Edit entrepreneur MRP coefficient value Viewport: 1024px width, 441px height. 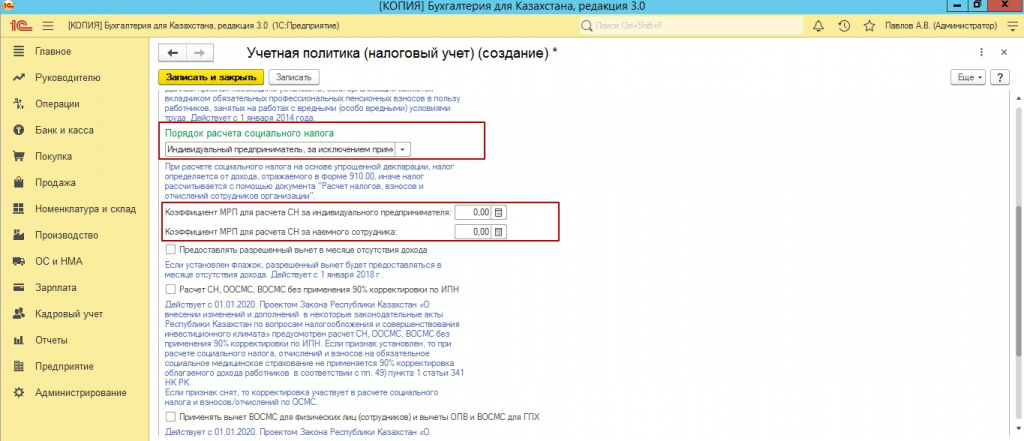pyautogui.click(x=473, y=212)
